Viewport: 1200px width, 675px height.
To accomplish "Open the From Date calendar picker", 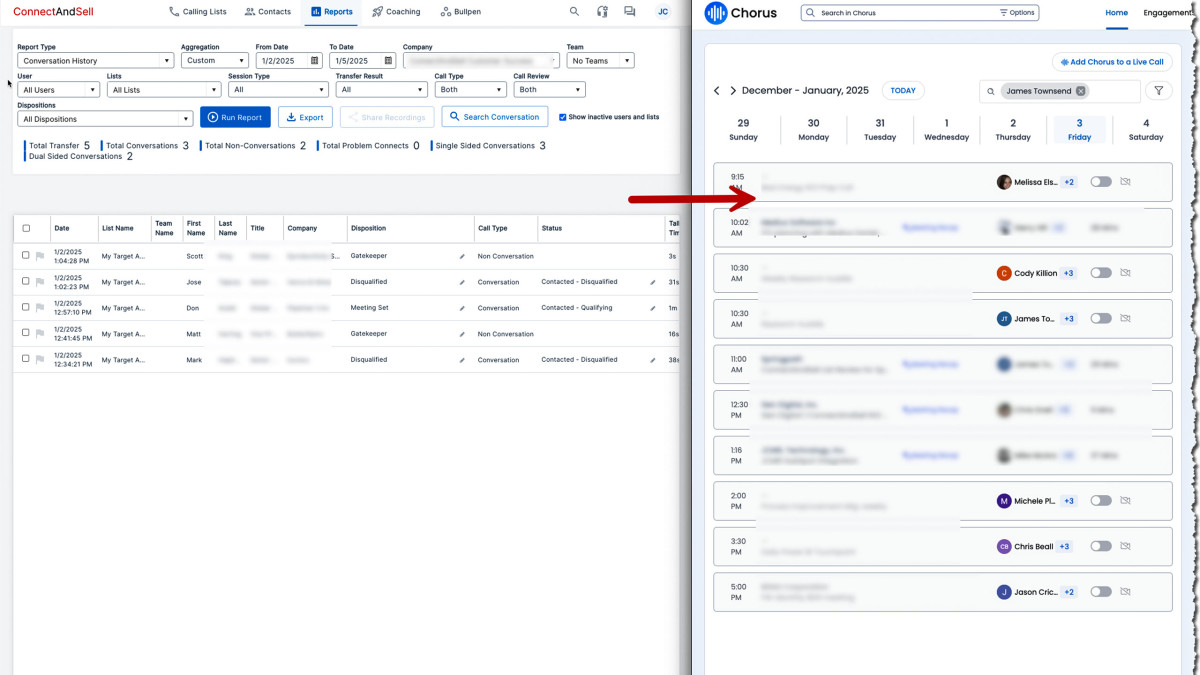I will pos(314,61).
